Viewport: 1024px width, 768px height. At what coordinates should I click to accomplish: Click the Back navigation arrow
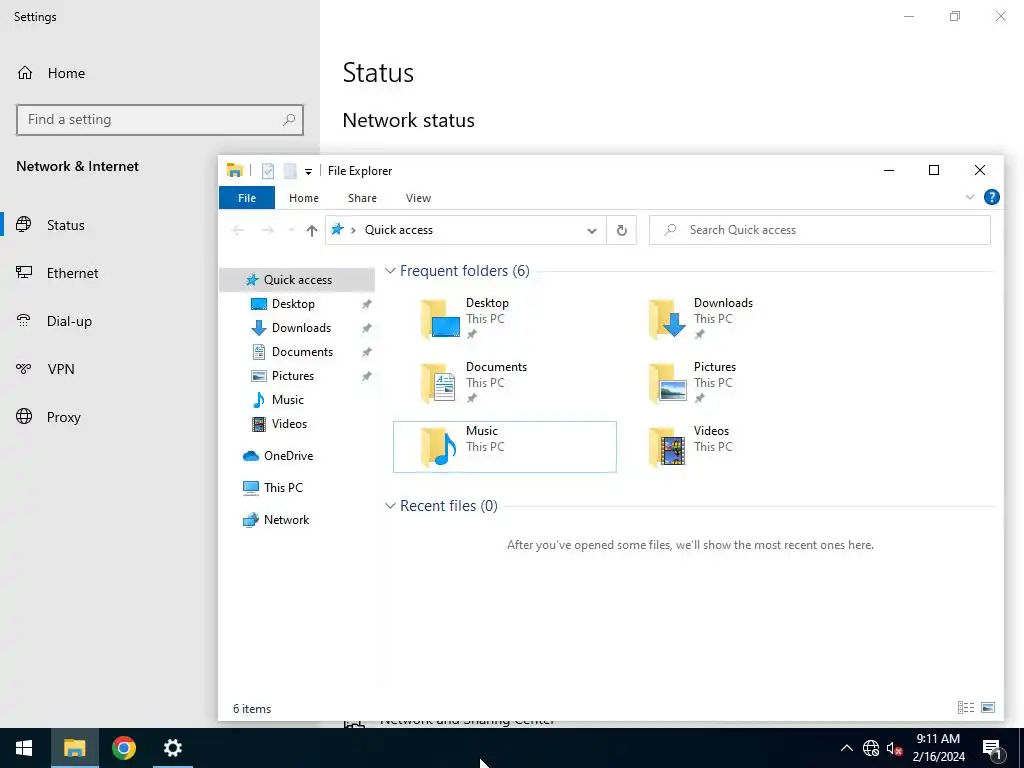click(238, 230)
